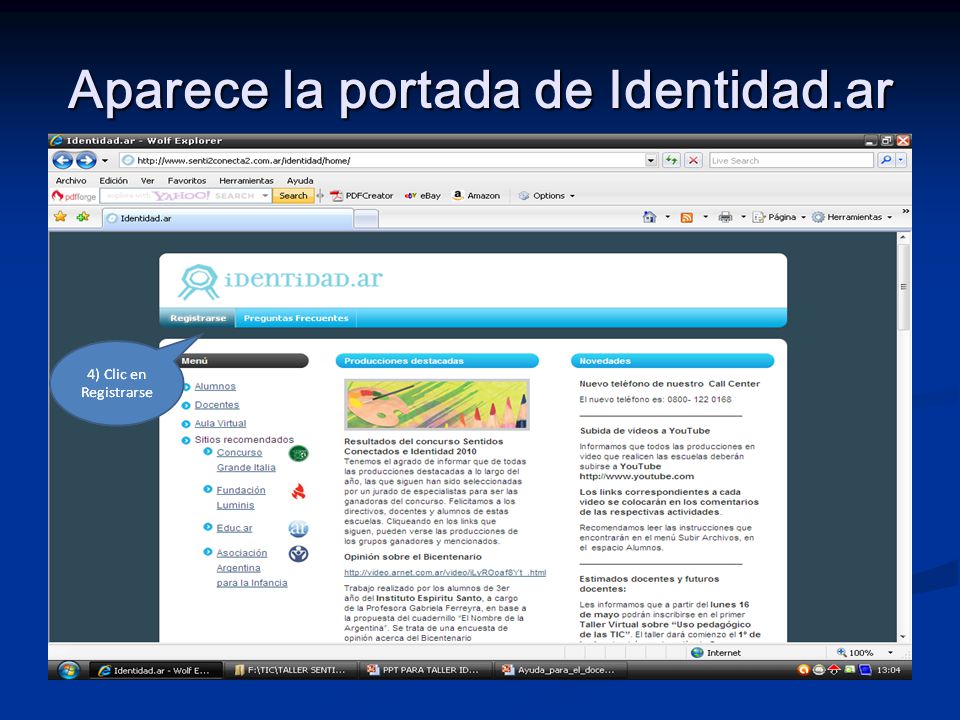Open the Amazon toolbar shortcut

tap(476, 196)
